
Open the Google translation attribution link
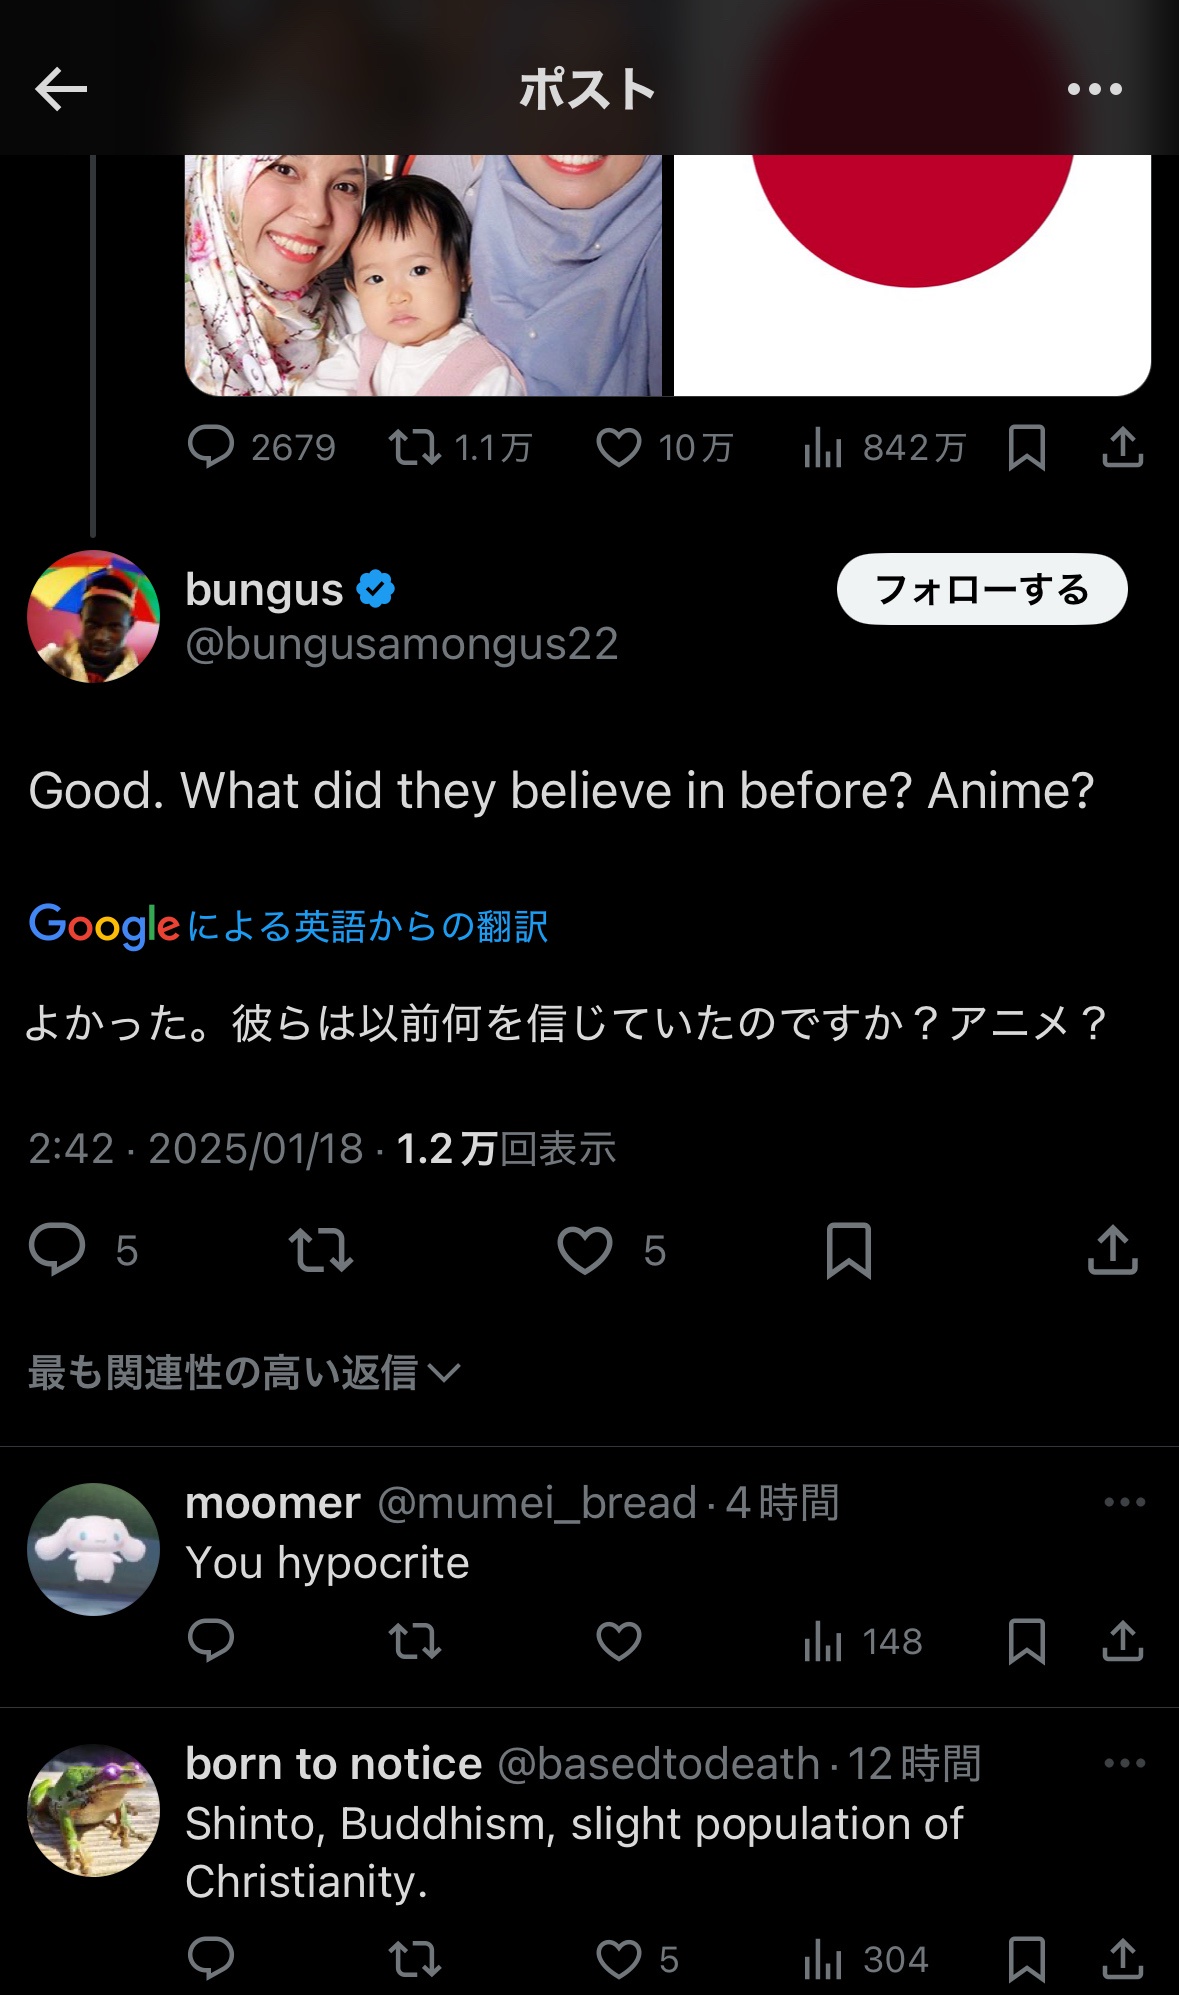(288, 926)
